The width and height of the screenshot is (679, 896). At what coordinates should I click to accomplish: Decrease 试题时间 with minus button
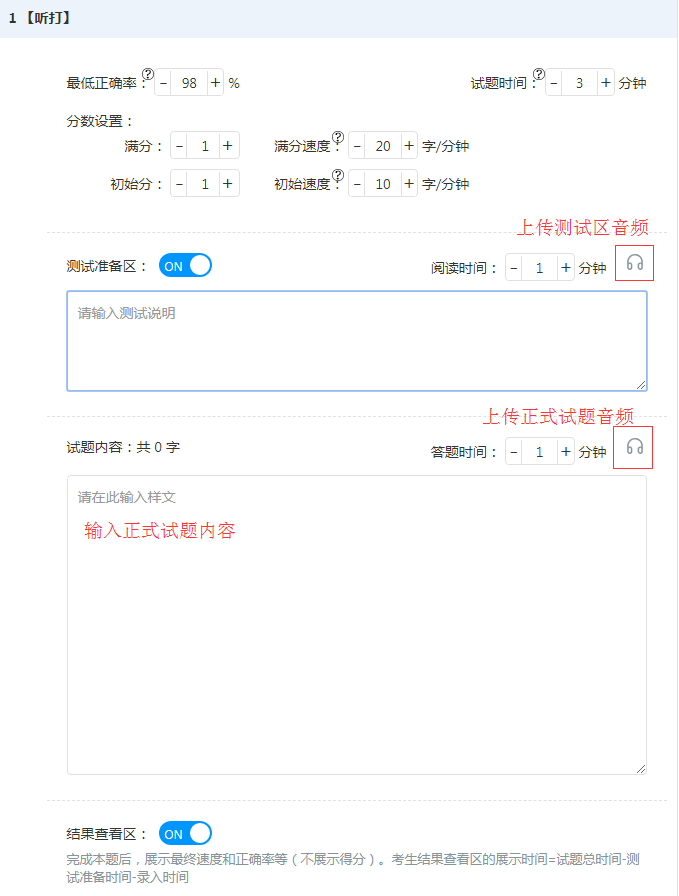coord(554,83)
